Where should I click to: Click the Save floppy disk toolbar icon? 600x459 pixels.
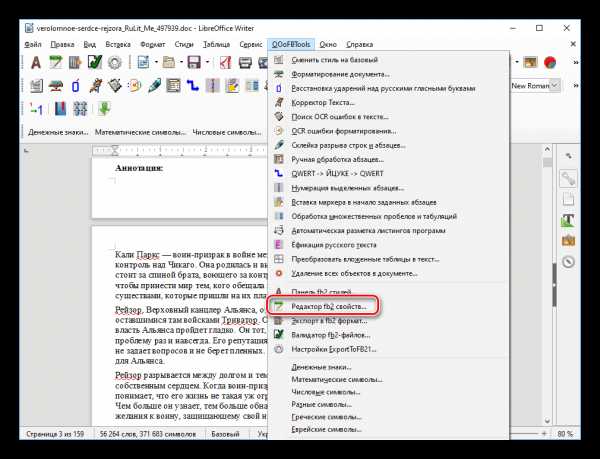point(194,62)
